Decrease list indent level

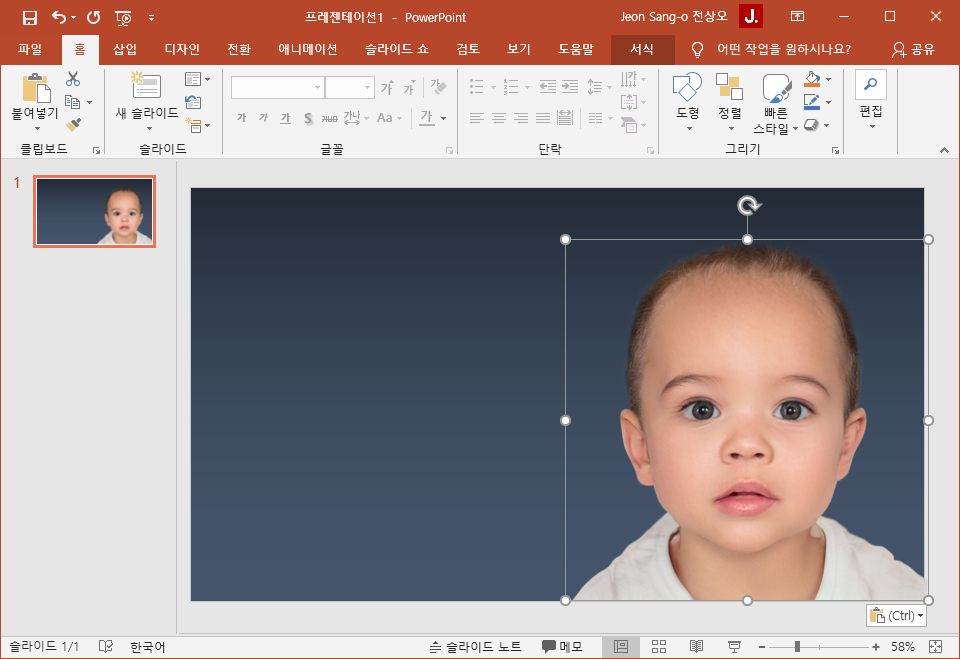pos(547,87)
